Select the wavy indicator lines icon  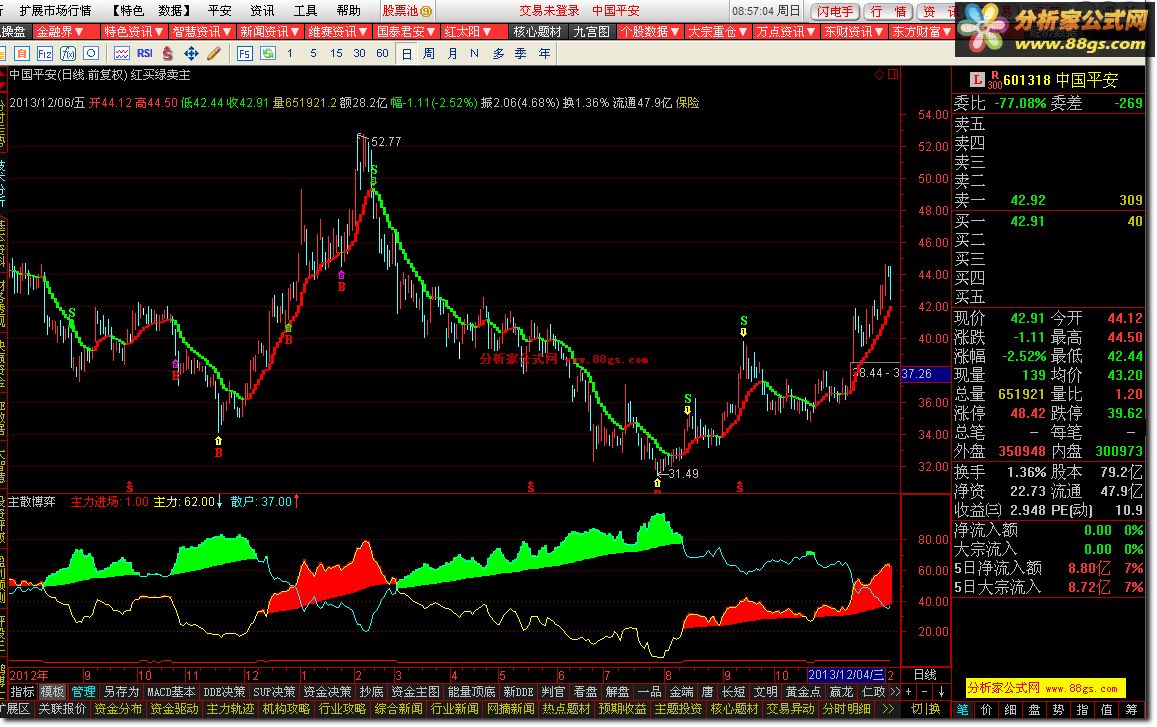(x=122, y=53)
